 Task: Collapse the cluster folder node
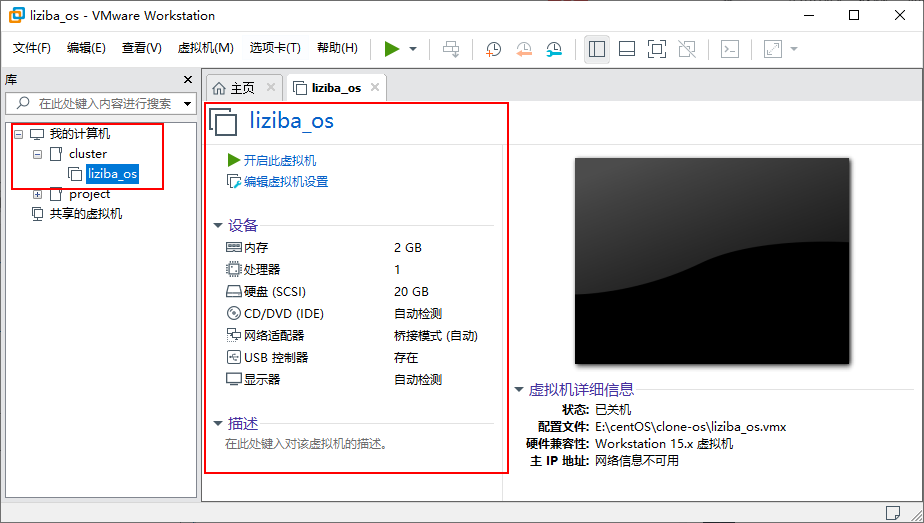pos(38,154)
